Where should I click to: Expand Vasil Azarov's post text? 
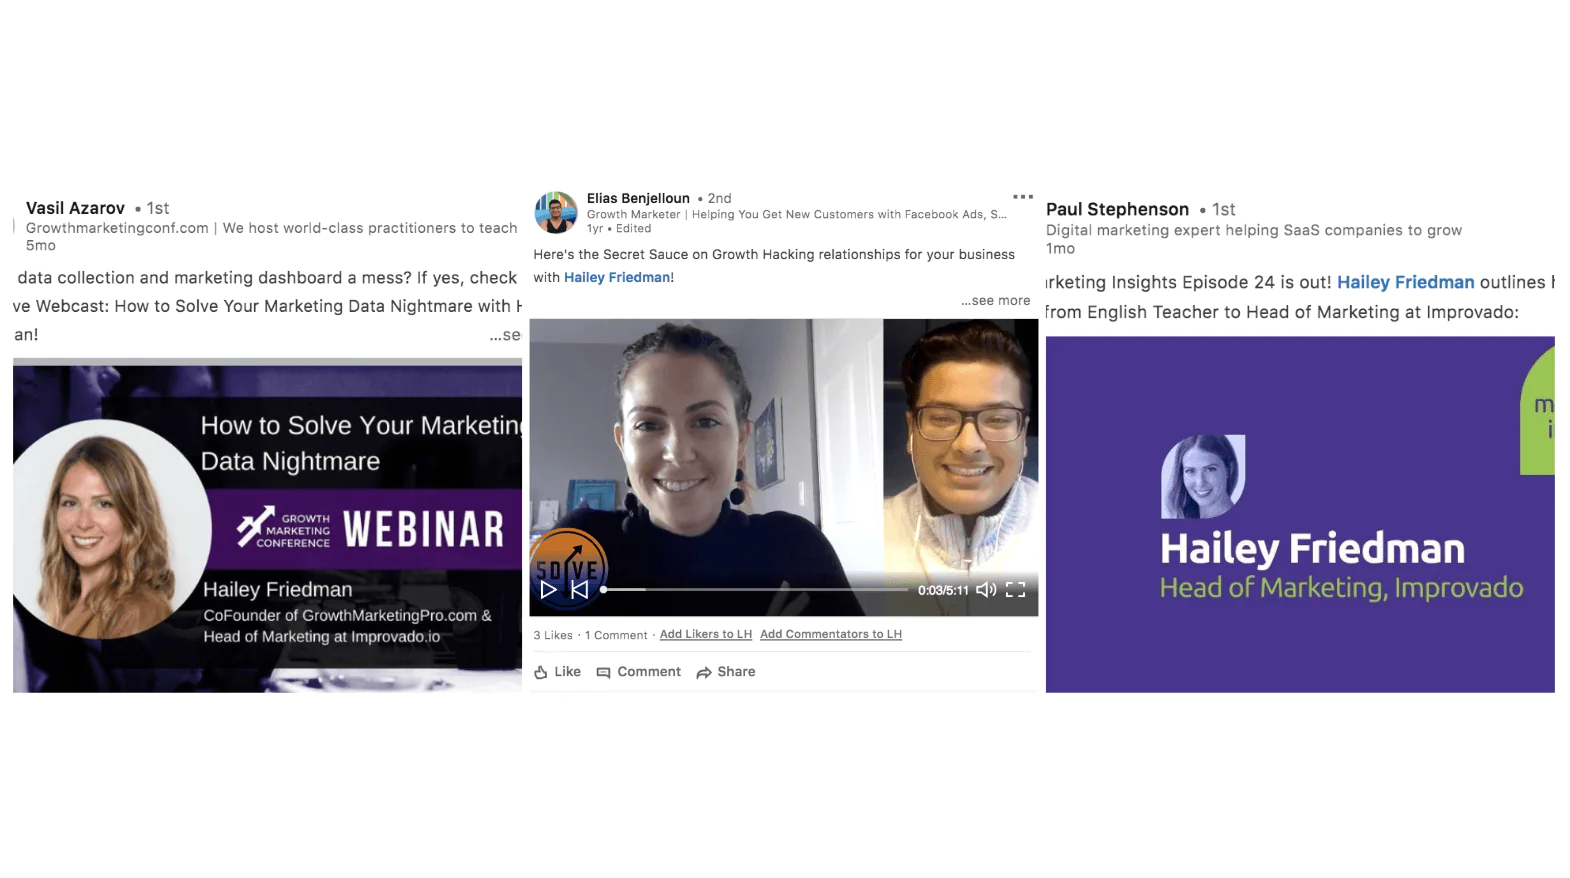tap(506, 335)
